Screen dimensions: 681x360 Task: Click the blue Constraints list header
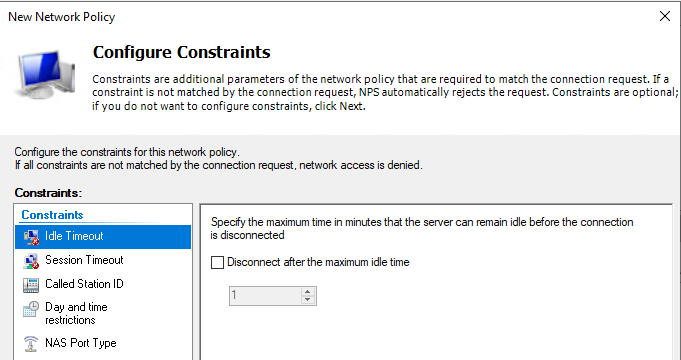tap(52, 215)
